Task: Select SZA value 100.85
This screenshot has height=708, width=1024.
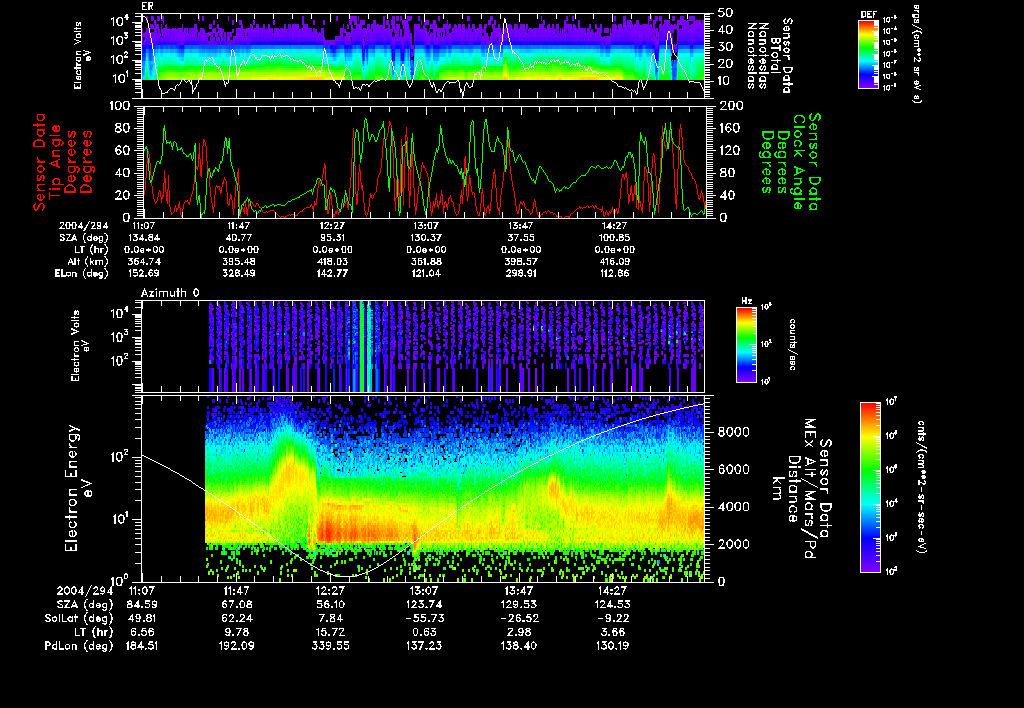Action: tap(615, 238)
